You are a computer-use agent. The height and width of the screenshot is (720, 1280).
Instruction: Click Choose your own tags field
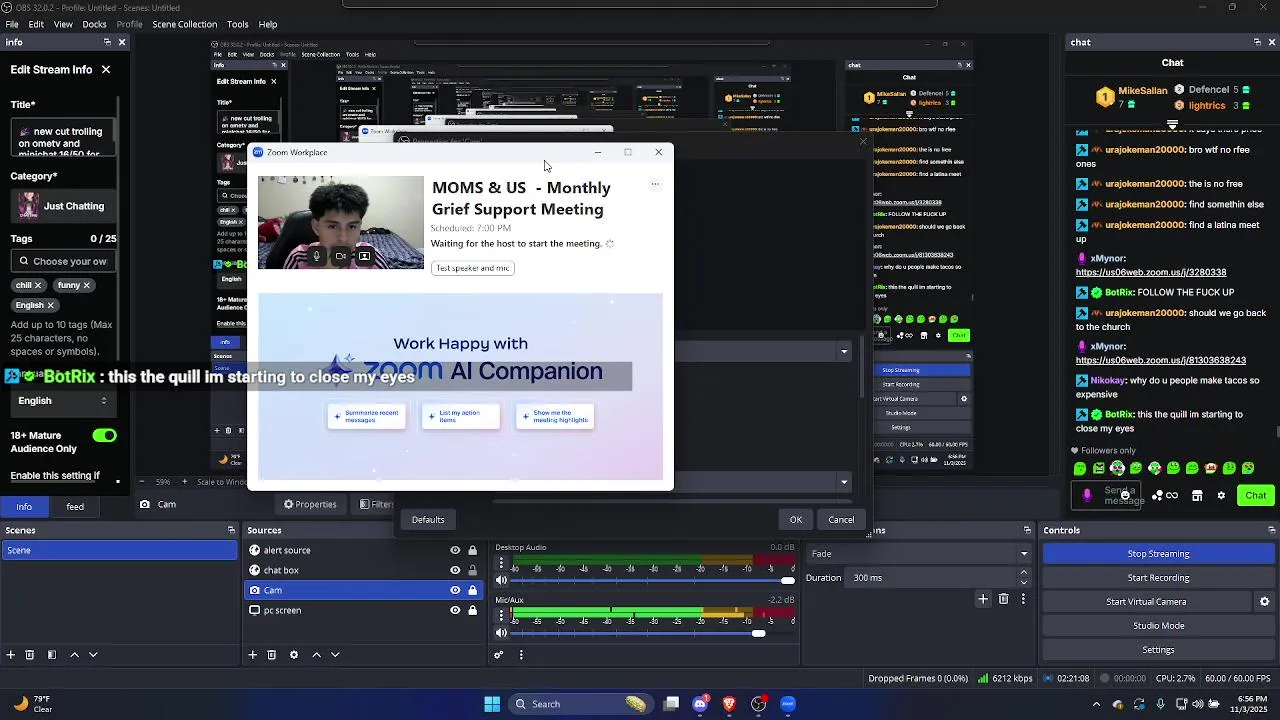point(64,261)
